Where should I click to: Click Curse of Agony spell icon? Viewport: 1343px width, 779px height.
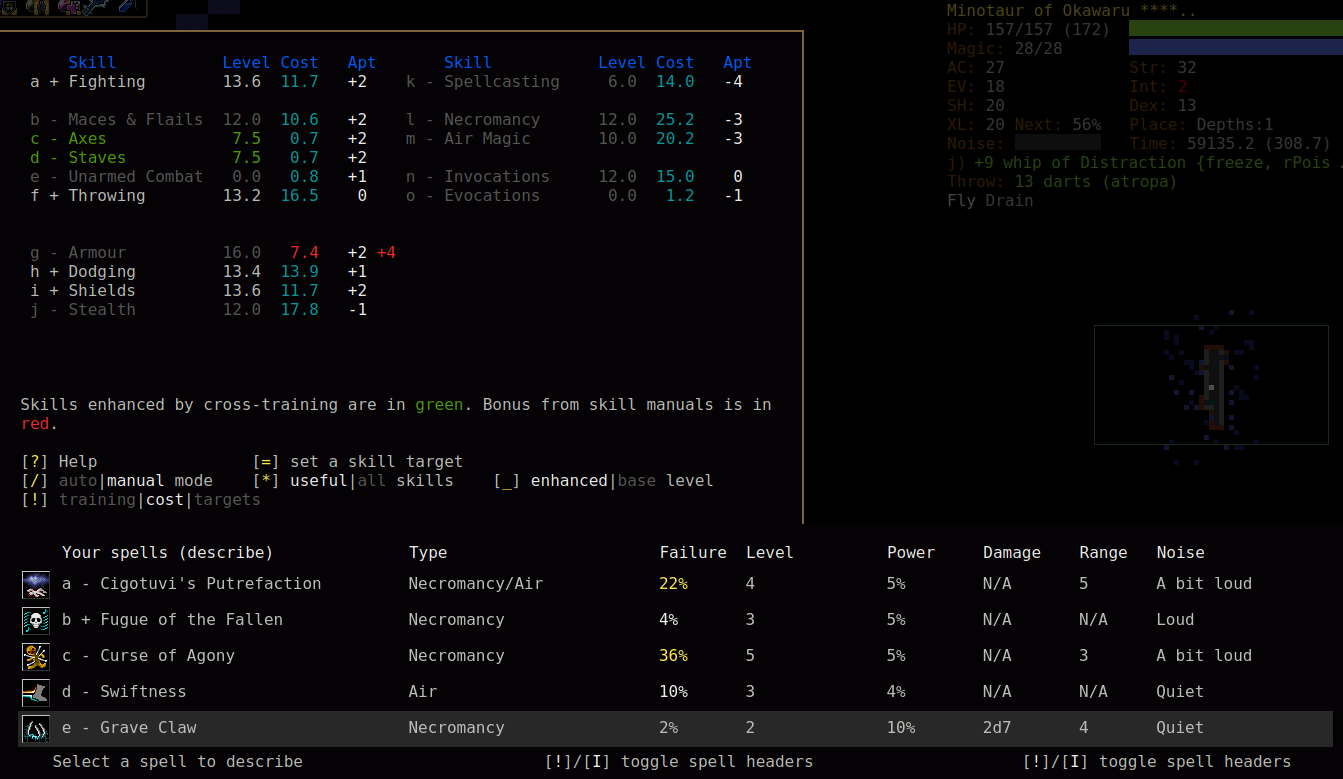36,656
